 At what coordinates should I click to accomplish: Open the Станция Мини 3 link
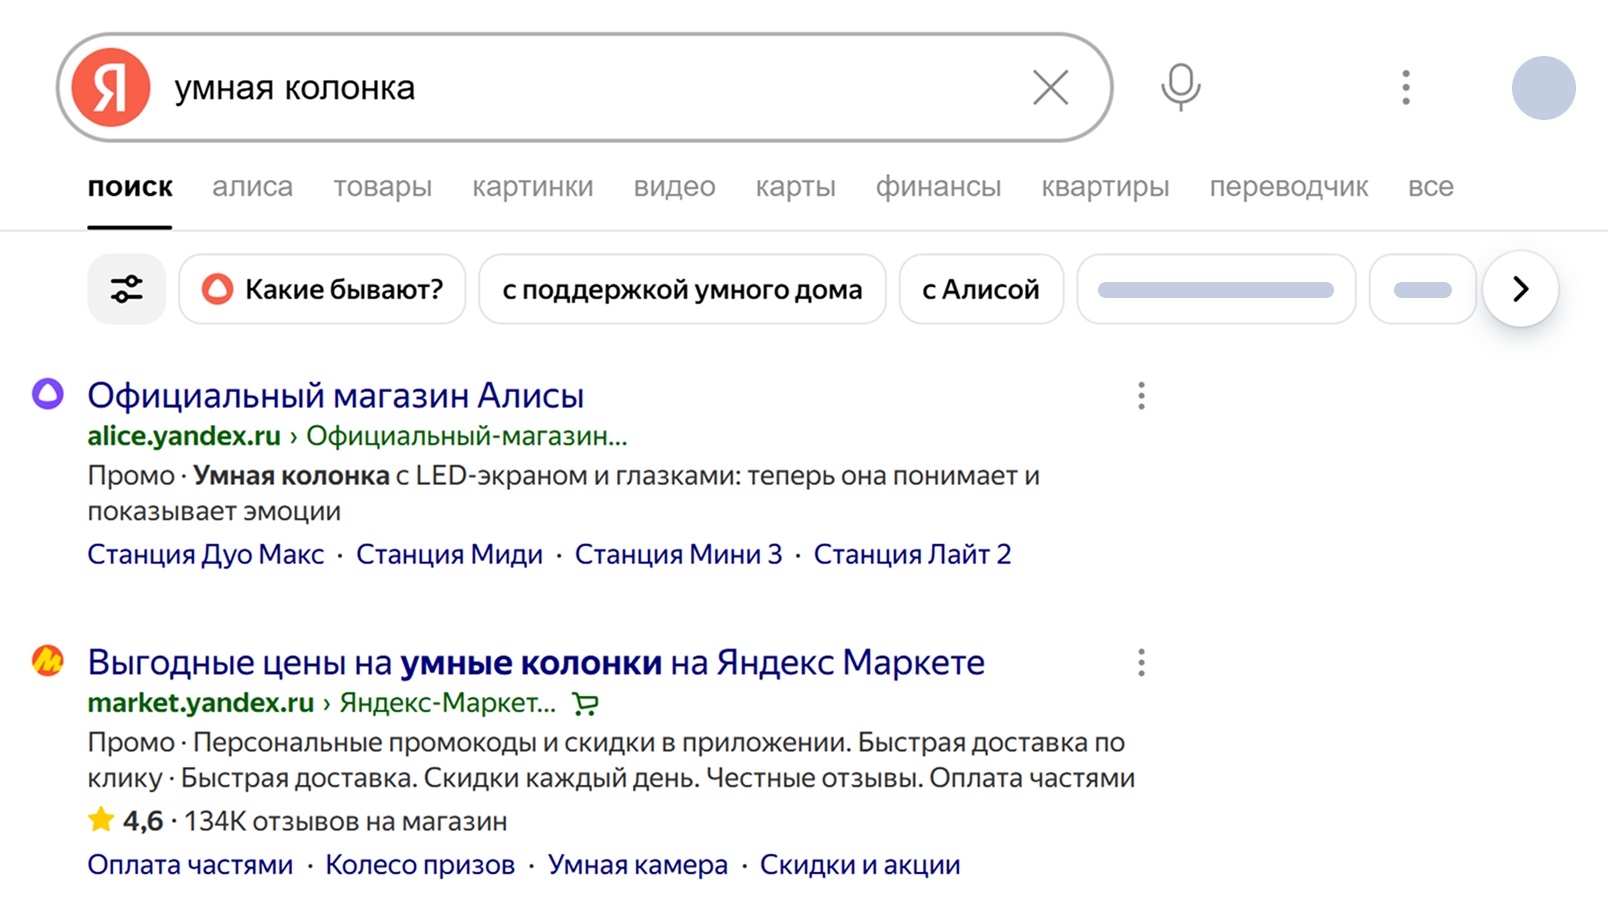pyautogui.click(x=678, y=554)
